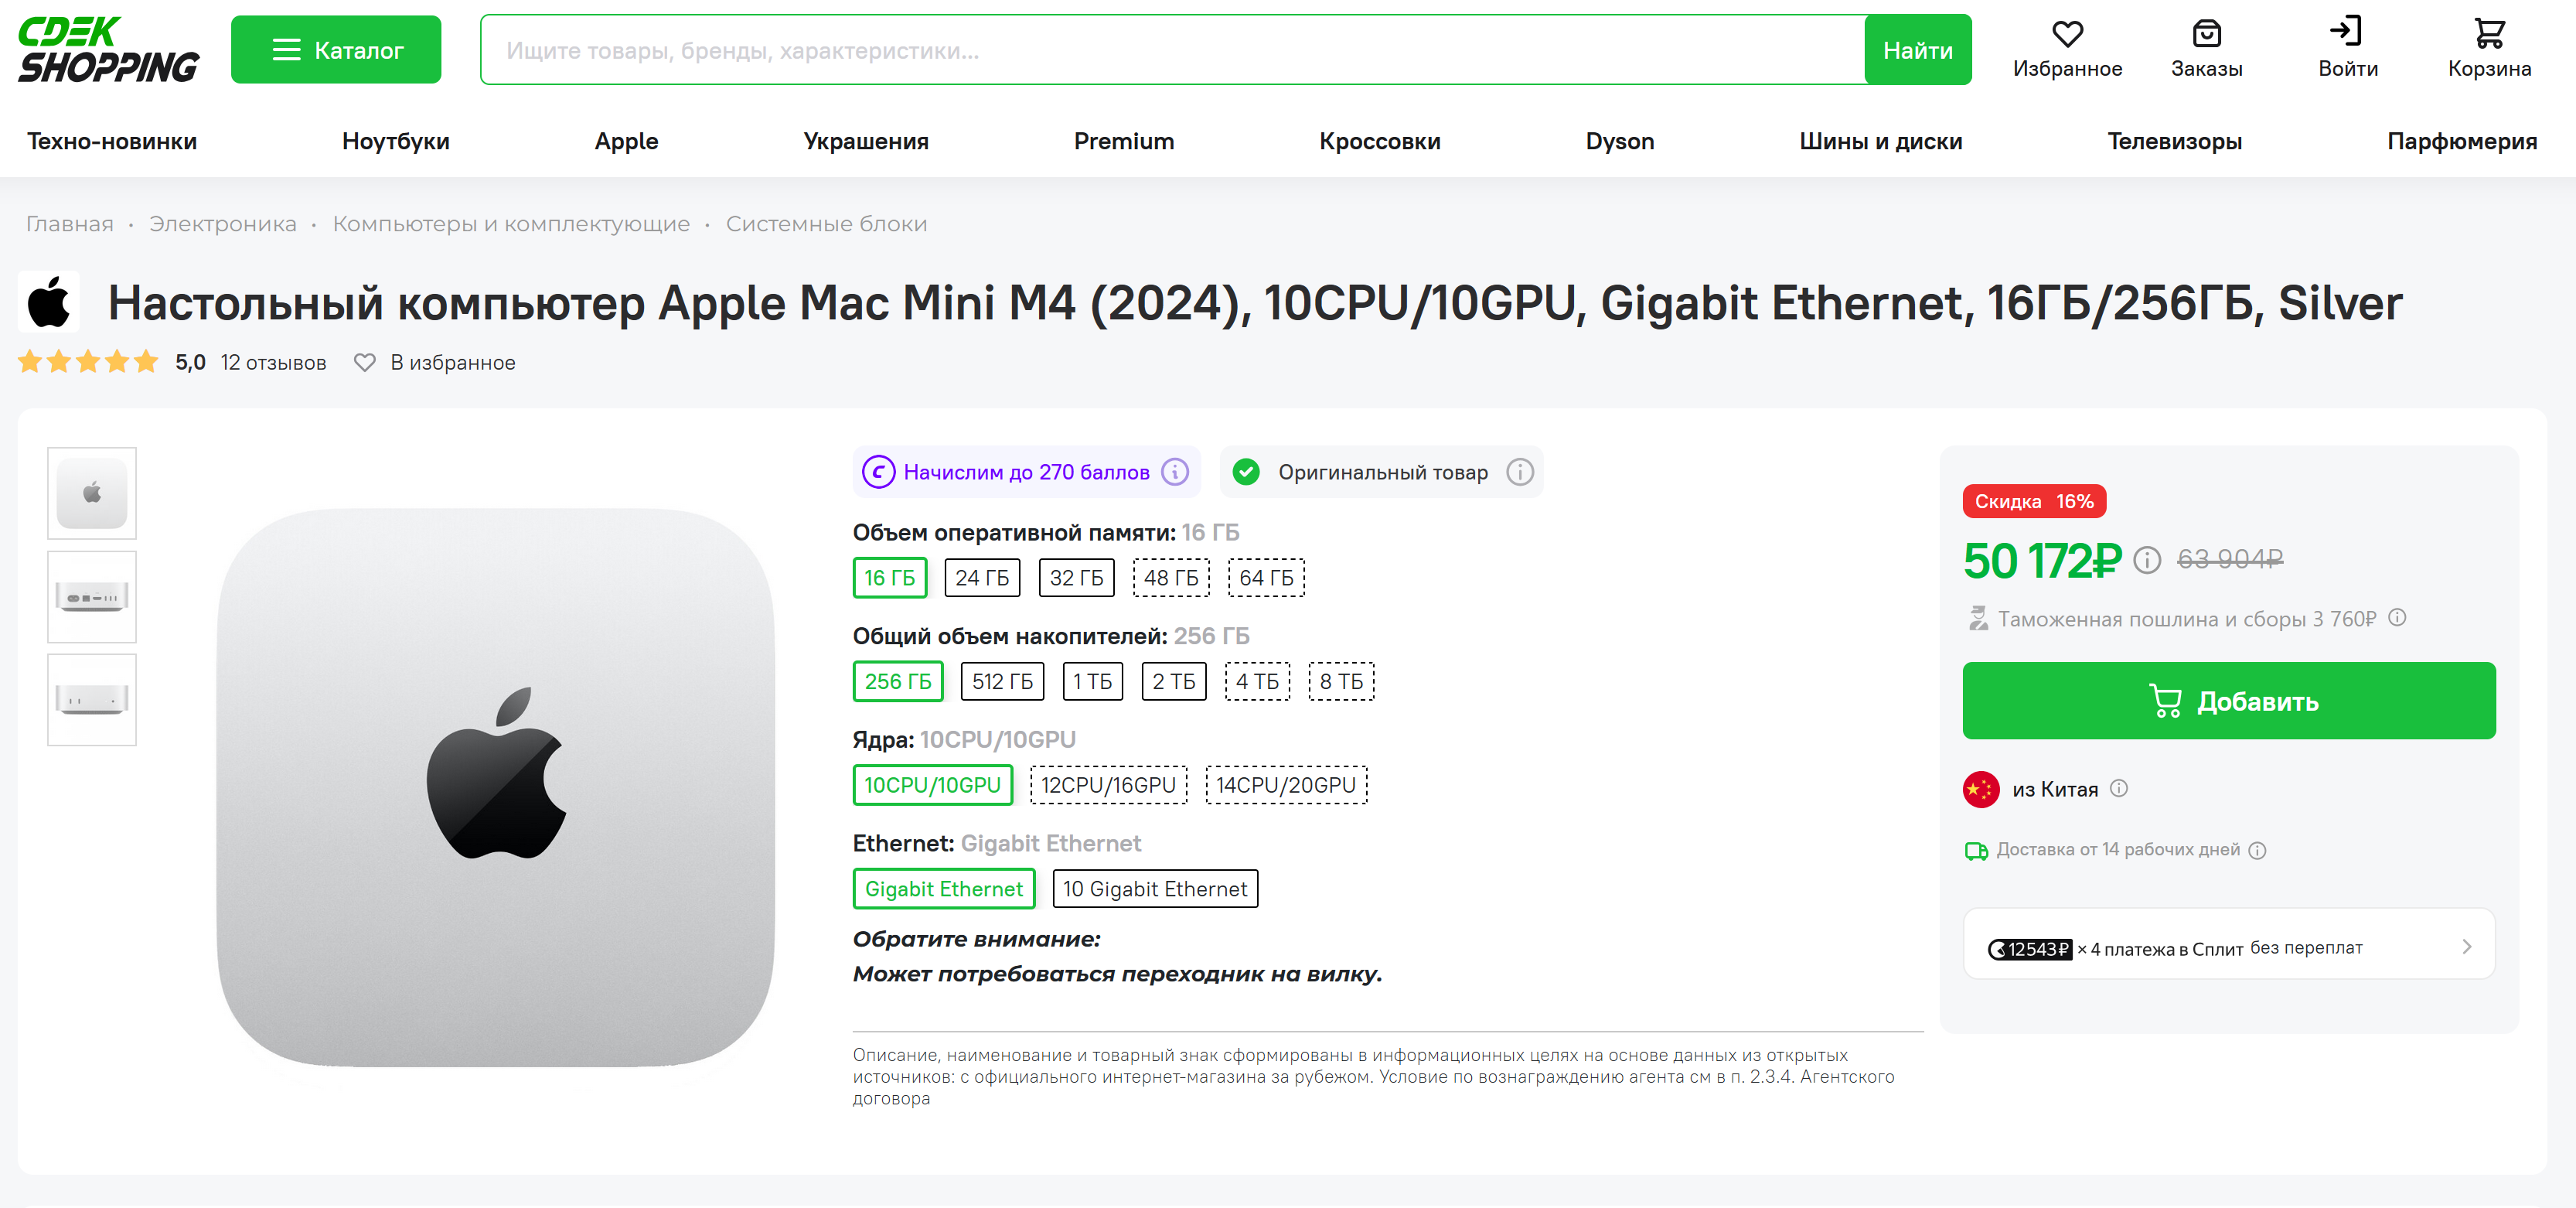Open the Premium category
This screenshot has height=1208, width=2576.
click(1124, 141)
